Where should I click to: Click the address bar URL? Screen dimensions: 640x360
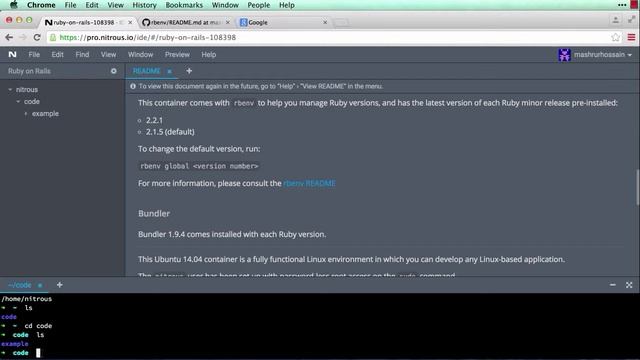147,38
